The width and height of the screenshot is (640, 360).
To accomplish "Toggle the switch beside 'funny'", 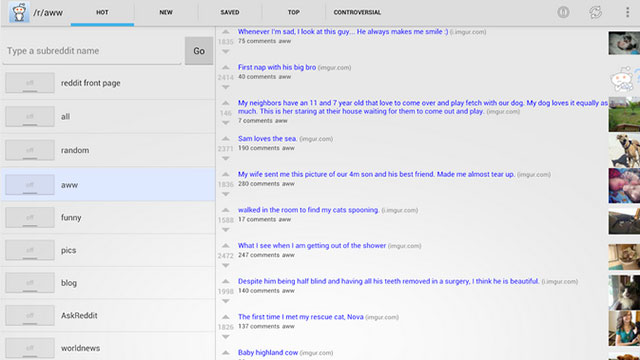I will 30,218.
